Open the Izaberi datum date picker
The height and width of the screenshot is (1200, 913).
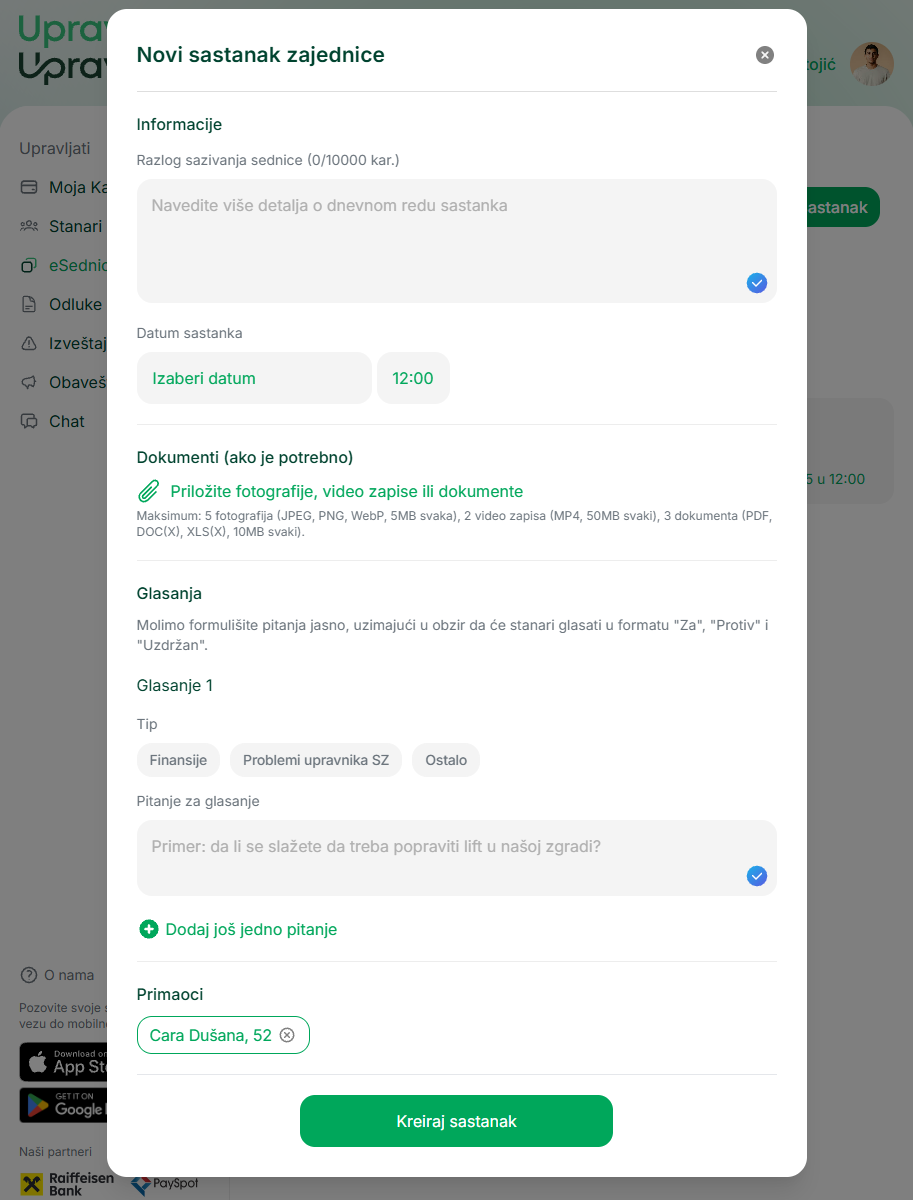(253, 378)
